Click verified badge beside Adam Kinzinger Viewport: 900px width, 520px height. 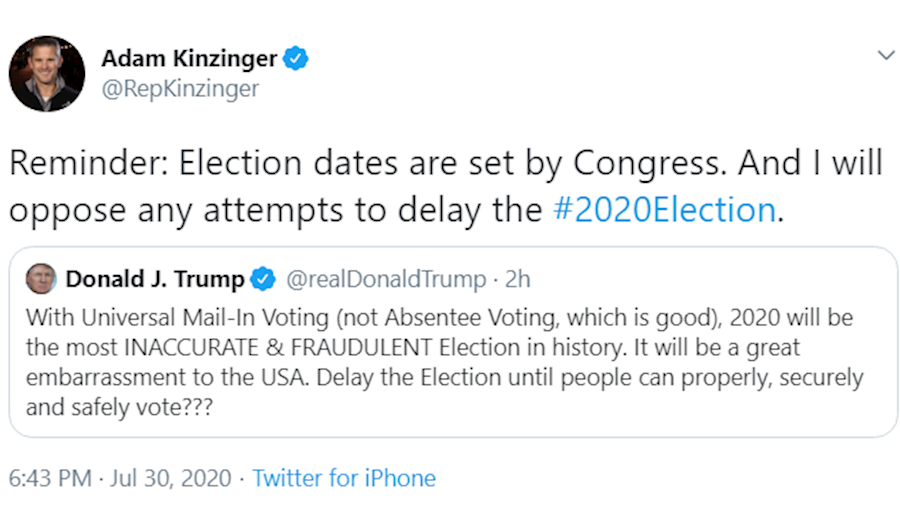296,59
